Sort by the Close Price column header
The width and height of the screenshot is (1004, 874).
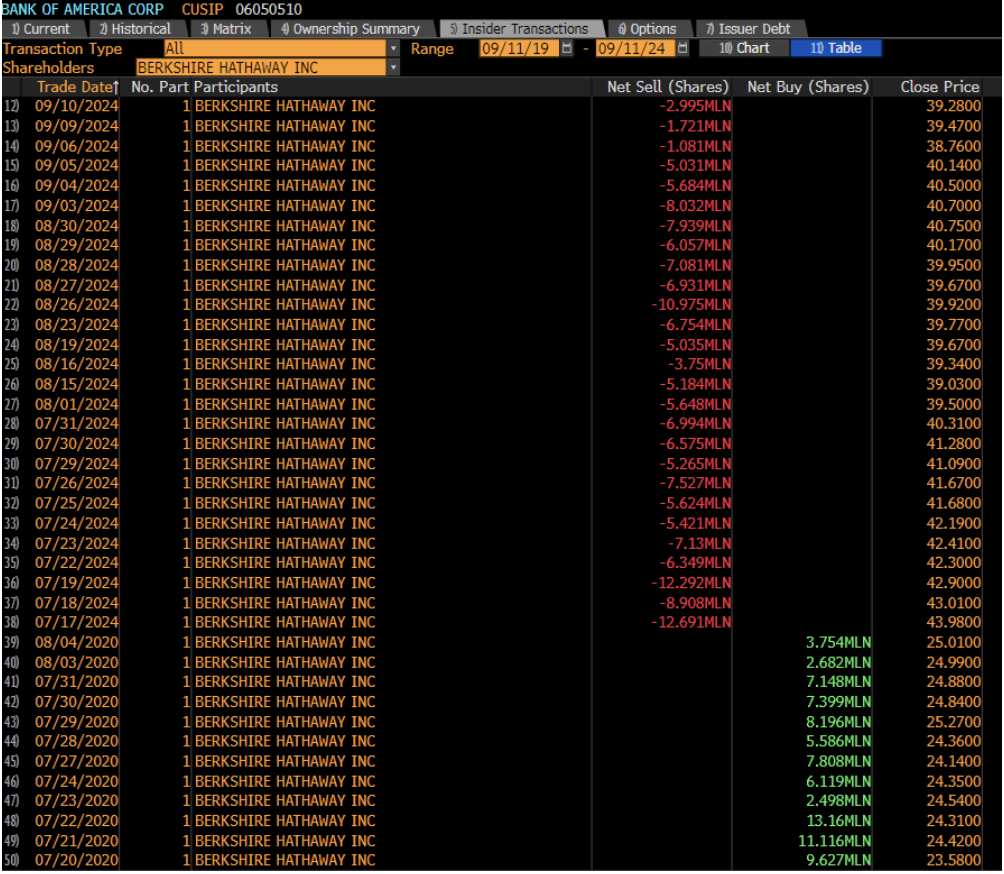coord(940,87)
